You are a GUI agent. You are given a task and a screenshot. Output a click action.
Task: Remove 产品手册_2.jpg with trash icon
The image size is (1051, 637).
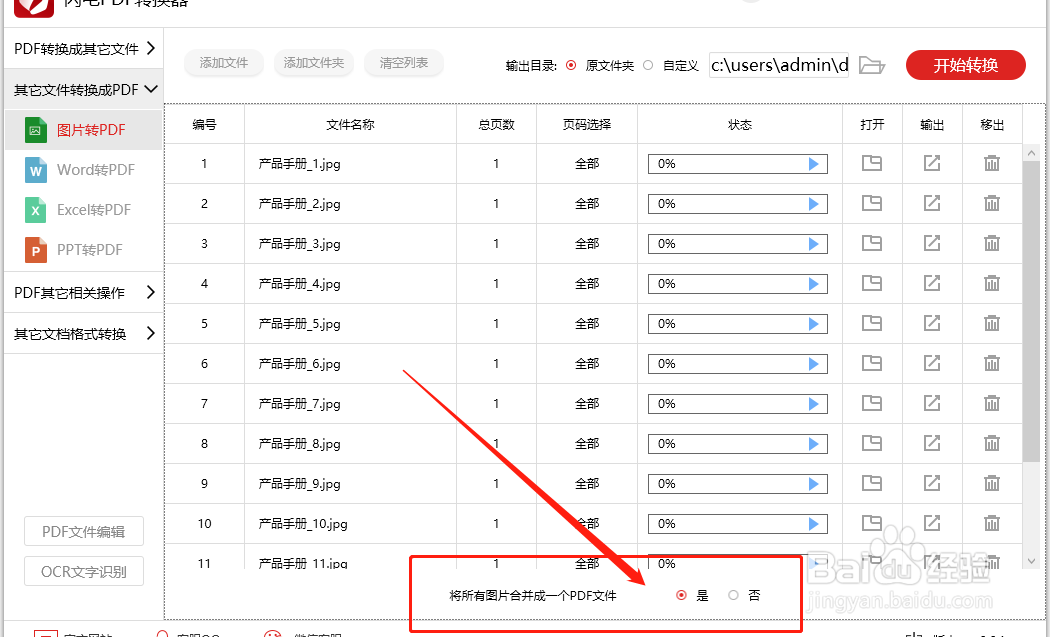[992, 203]
